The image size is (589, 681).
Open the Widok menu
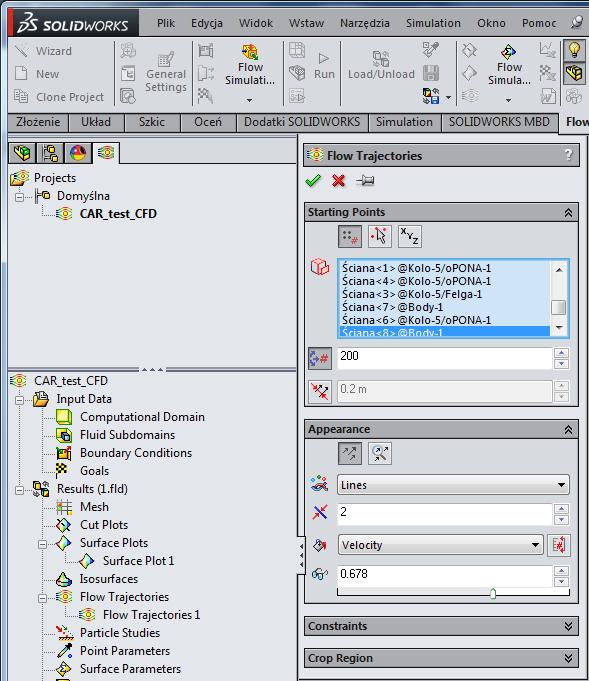(256, 23)
